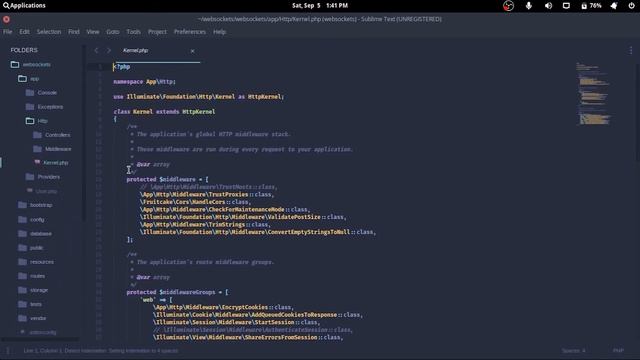Open the Find menu
The width and height of the screenshot is (640, 360).
click(74, 32)
